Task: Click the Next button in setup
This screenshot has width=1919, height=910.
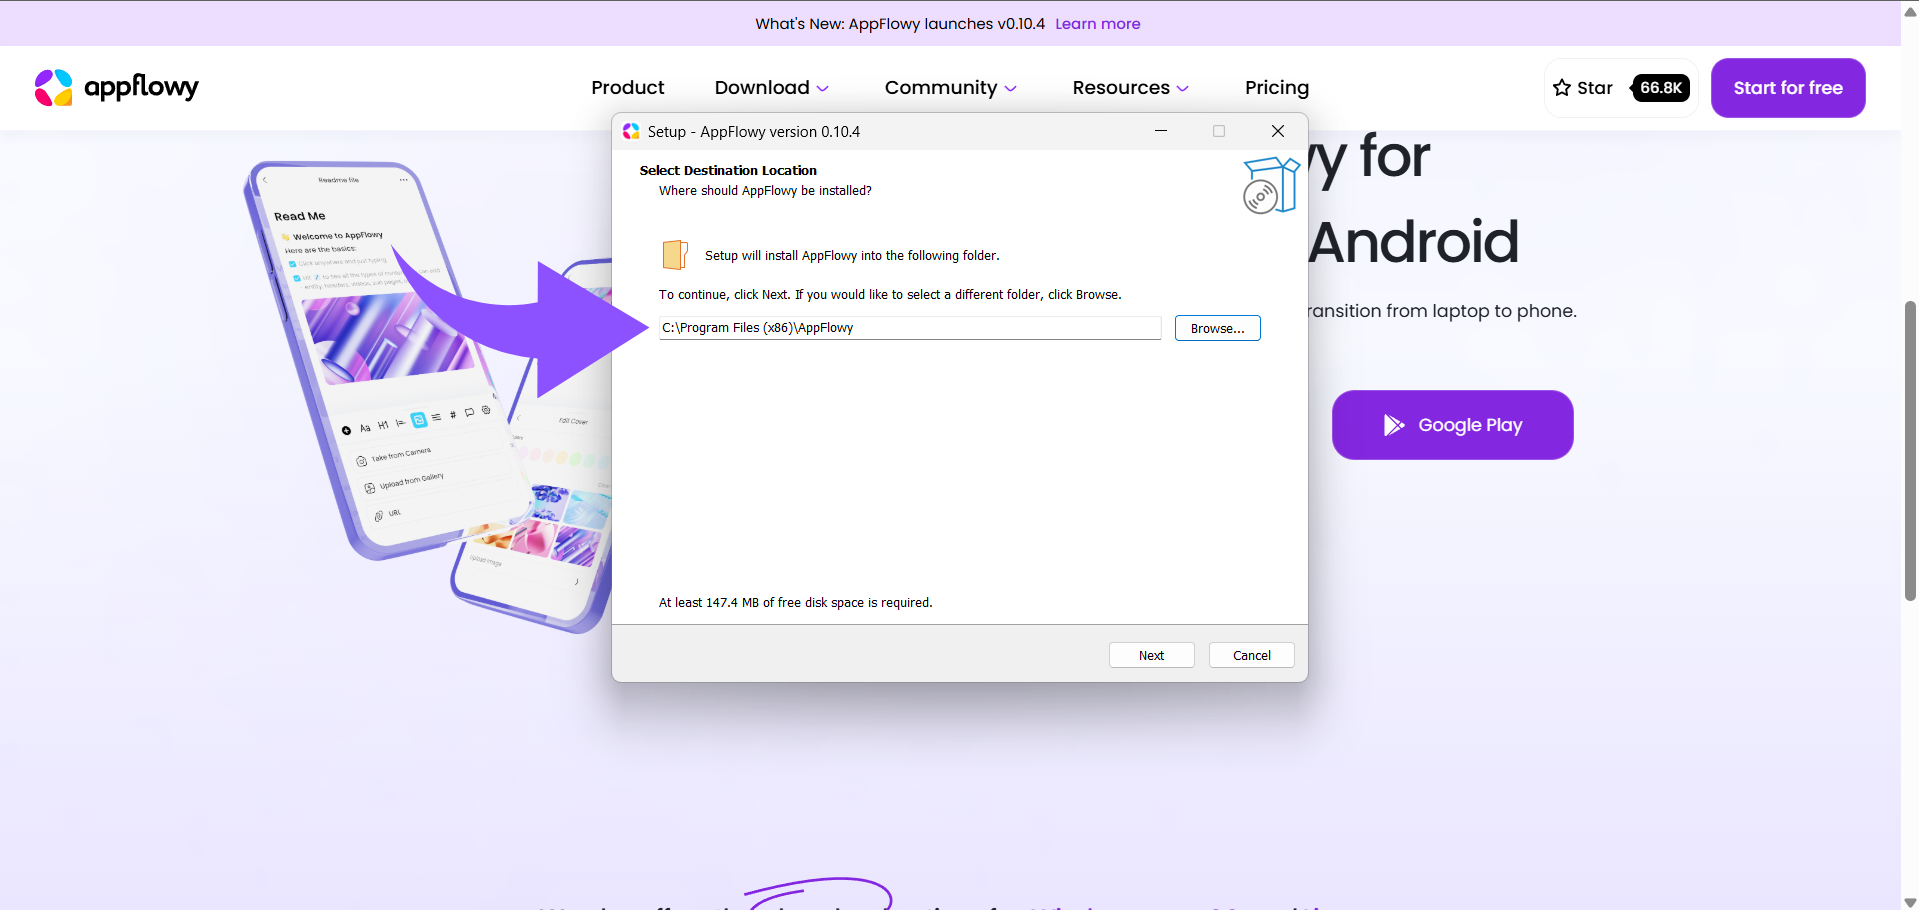Action: 1151,655
